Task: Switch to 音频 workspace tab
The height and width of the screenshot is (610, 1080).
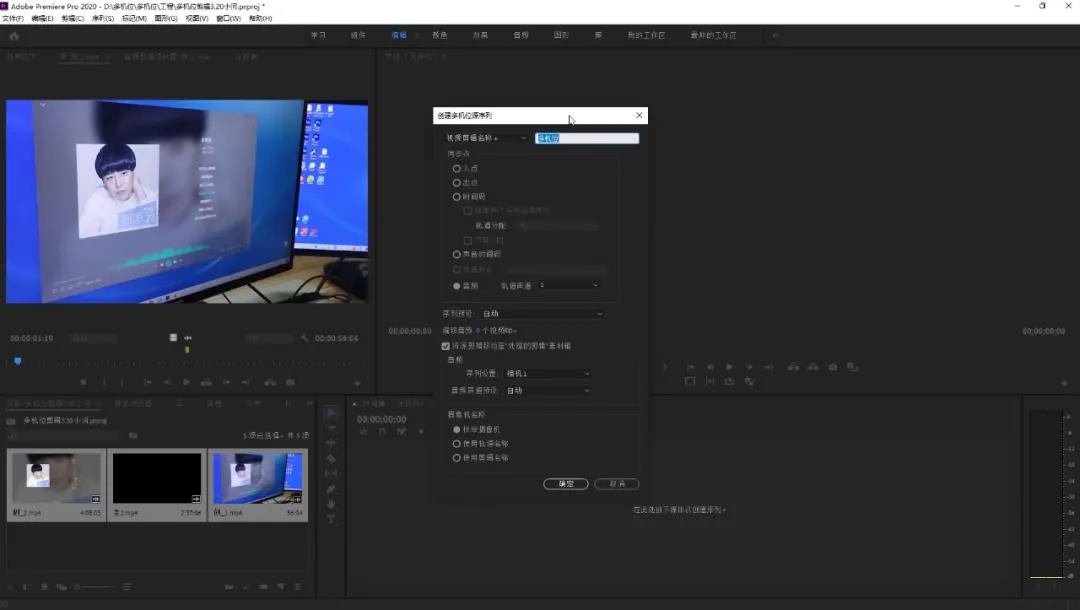Action: [521, 35]
